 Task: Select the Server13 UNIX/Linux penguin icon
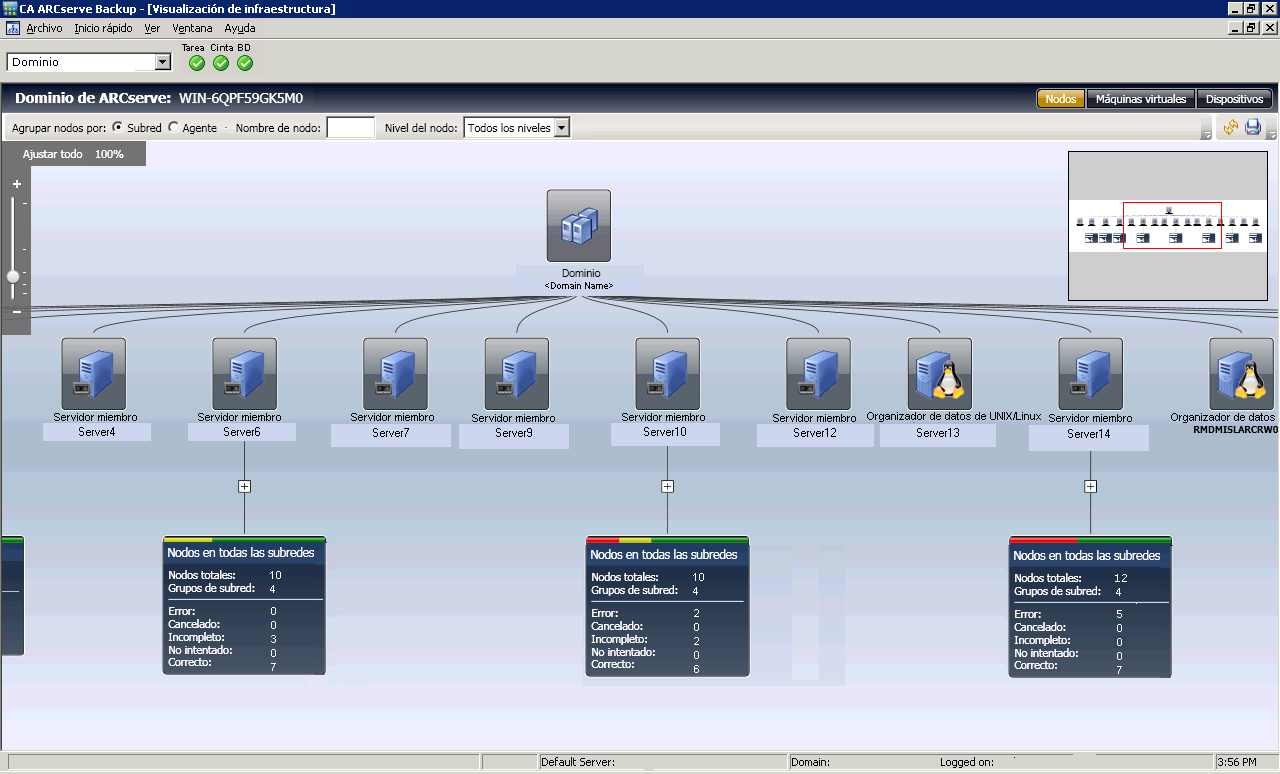[x=940, y=373]
